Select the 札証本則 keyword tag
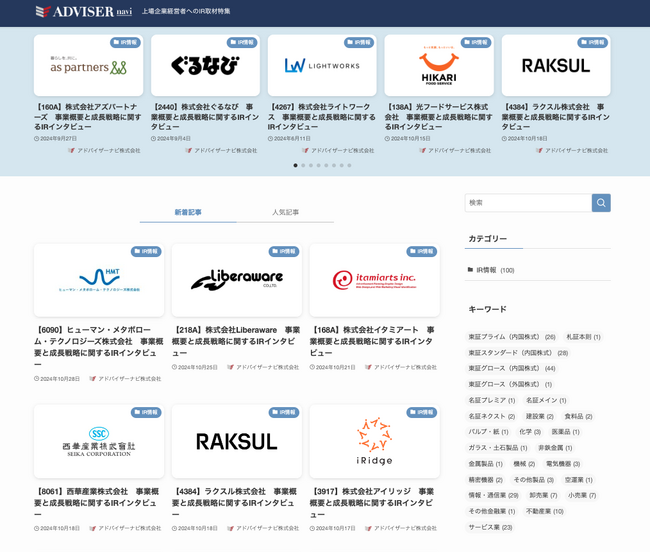The width and height of the screenshot is (650, 552). point(583,337)
